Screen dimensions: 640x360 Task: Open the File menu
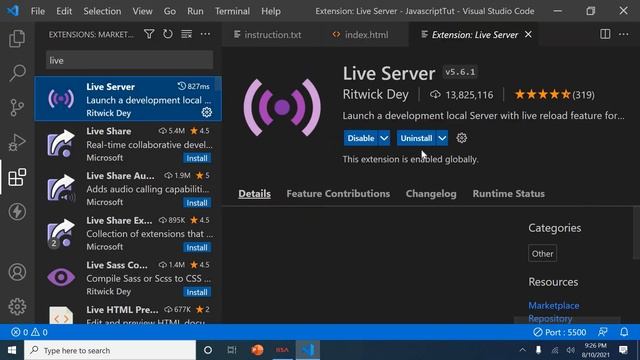[x=38, y=11]
